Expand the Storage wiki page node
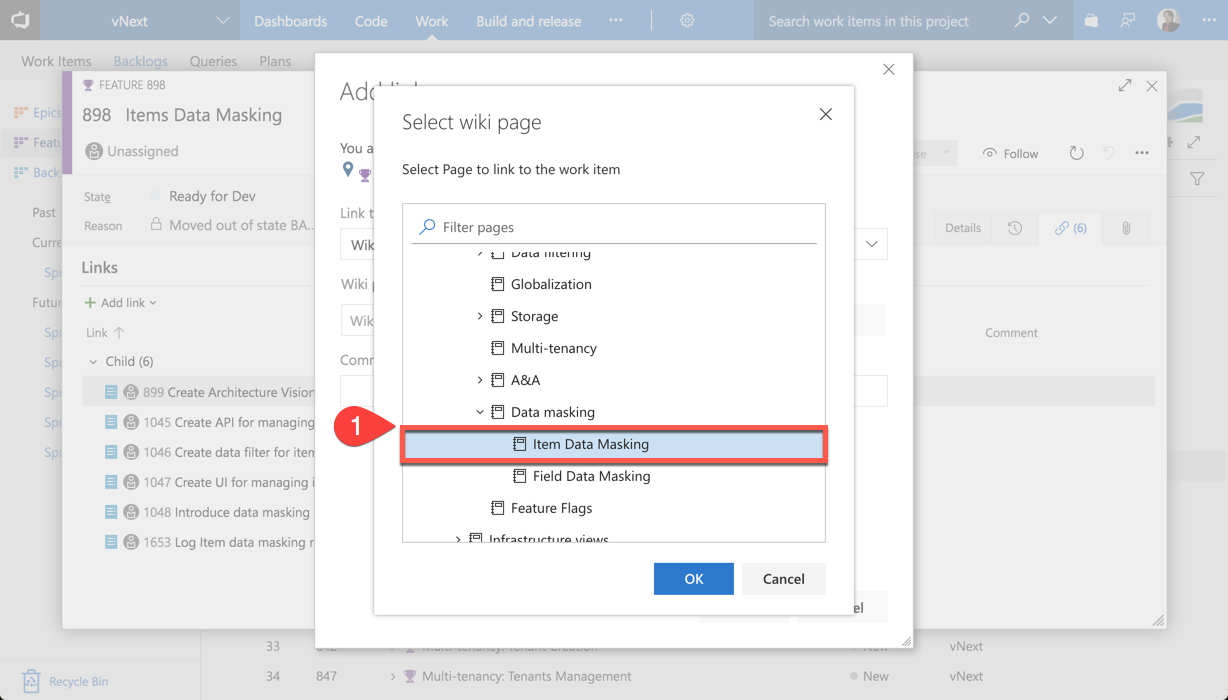This screenshot has width=1228, height=700. pos(480,316)
